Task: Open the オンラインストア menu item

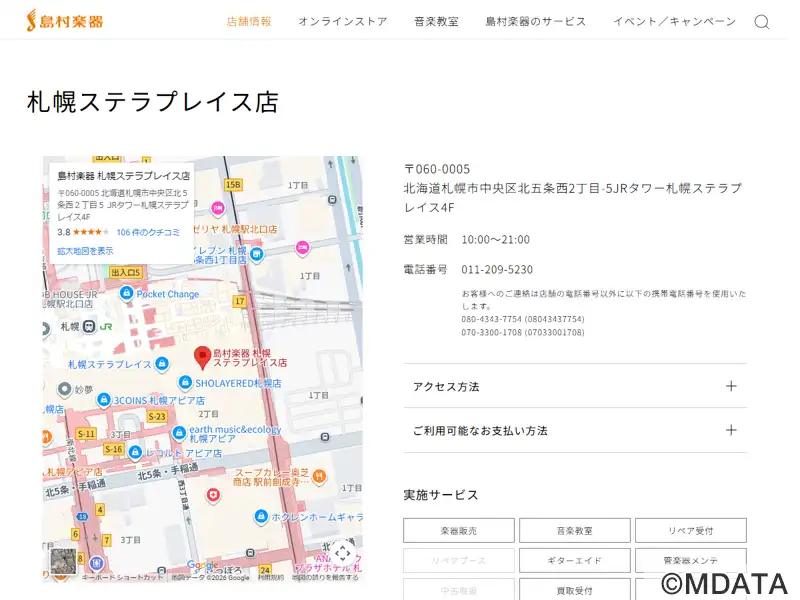Action: 342,22
